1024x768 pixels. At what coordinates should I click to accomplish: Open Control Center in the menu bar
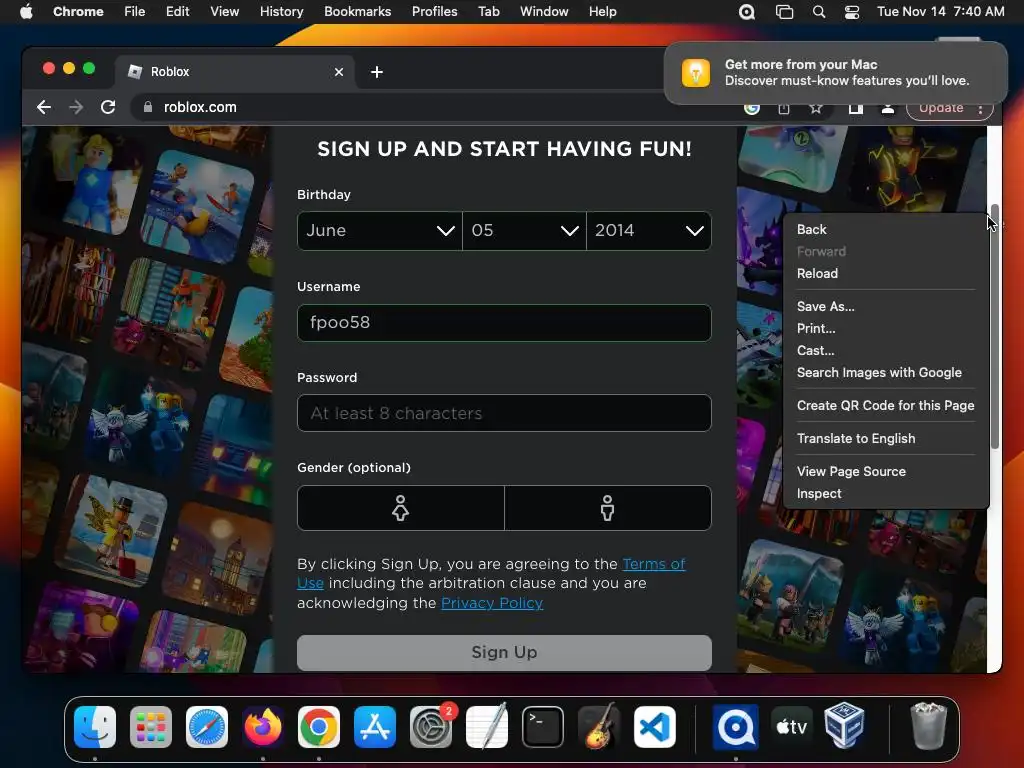click(852, 12)
